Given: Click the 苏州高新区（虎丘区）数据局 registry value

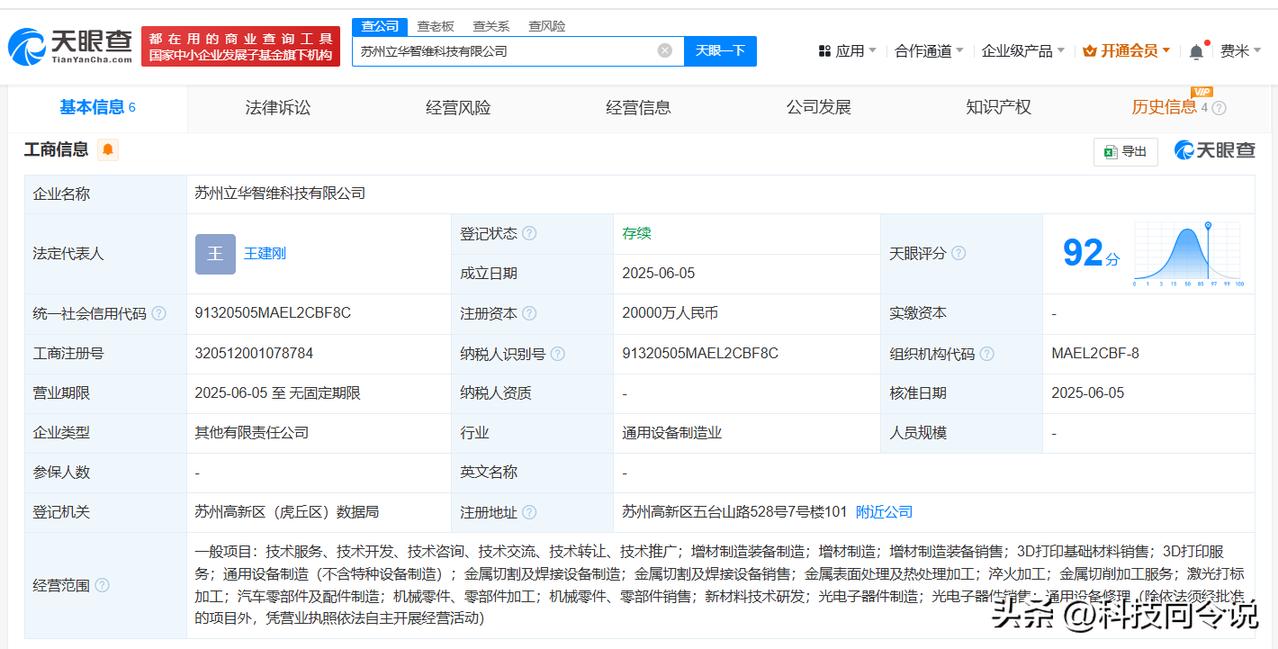Looking at the screenshot, I should click(x=287, y=512).
